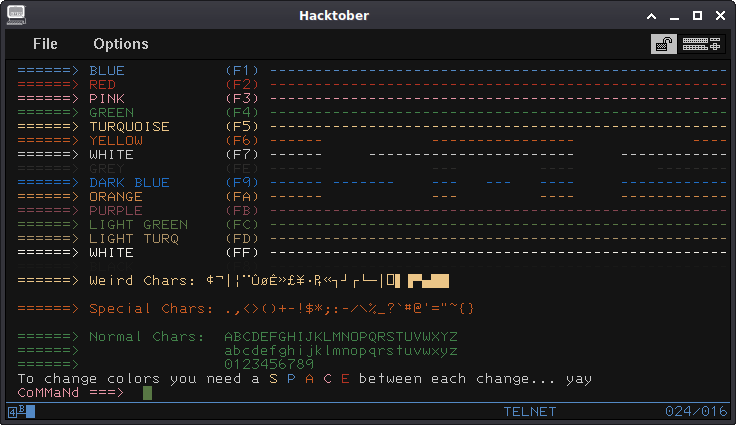Click the CoMMaNd ===> prompt label
The width and height of the screenshot is (736, 425).
pyautogui.click(x=71, y=393)
